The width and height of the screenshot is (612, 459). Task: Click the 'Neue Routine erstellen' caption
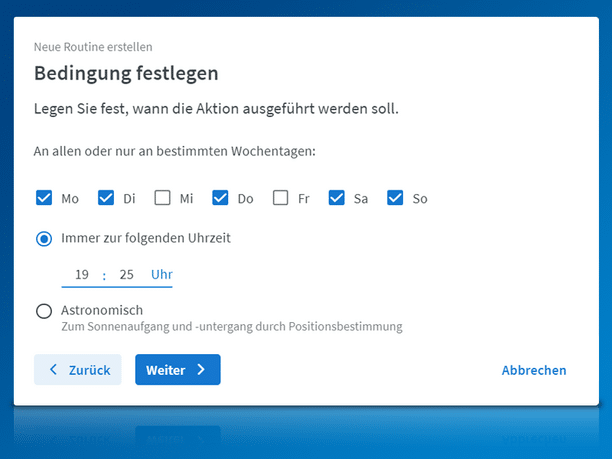pos(93,46)
